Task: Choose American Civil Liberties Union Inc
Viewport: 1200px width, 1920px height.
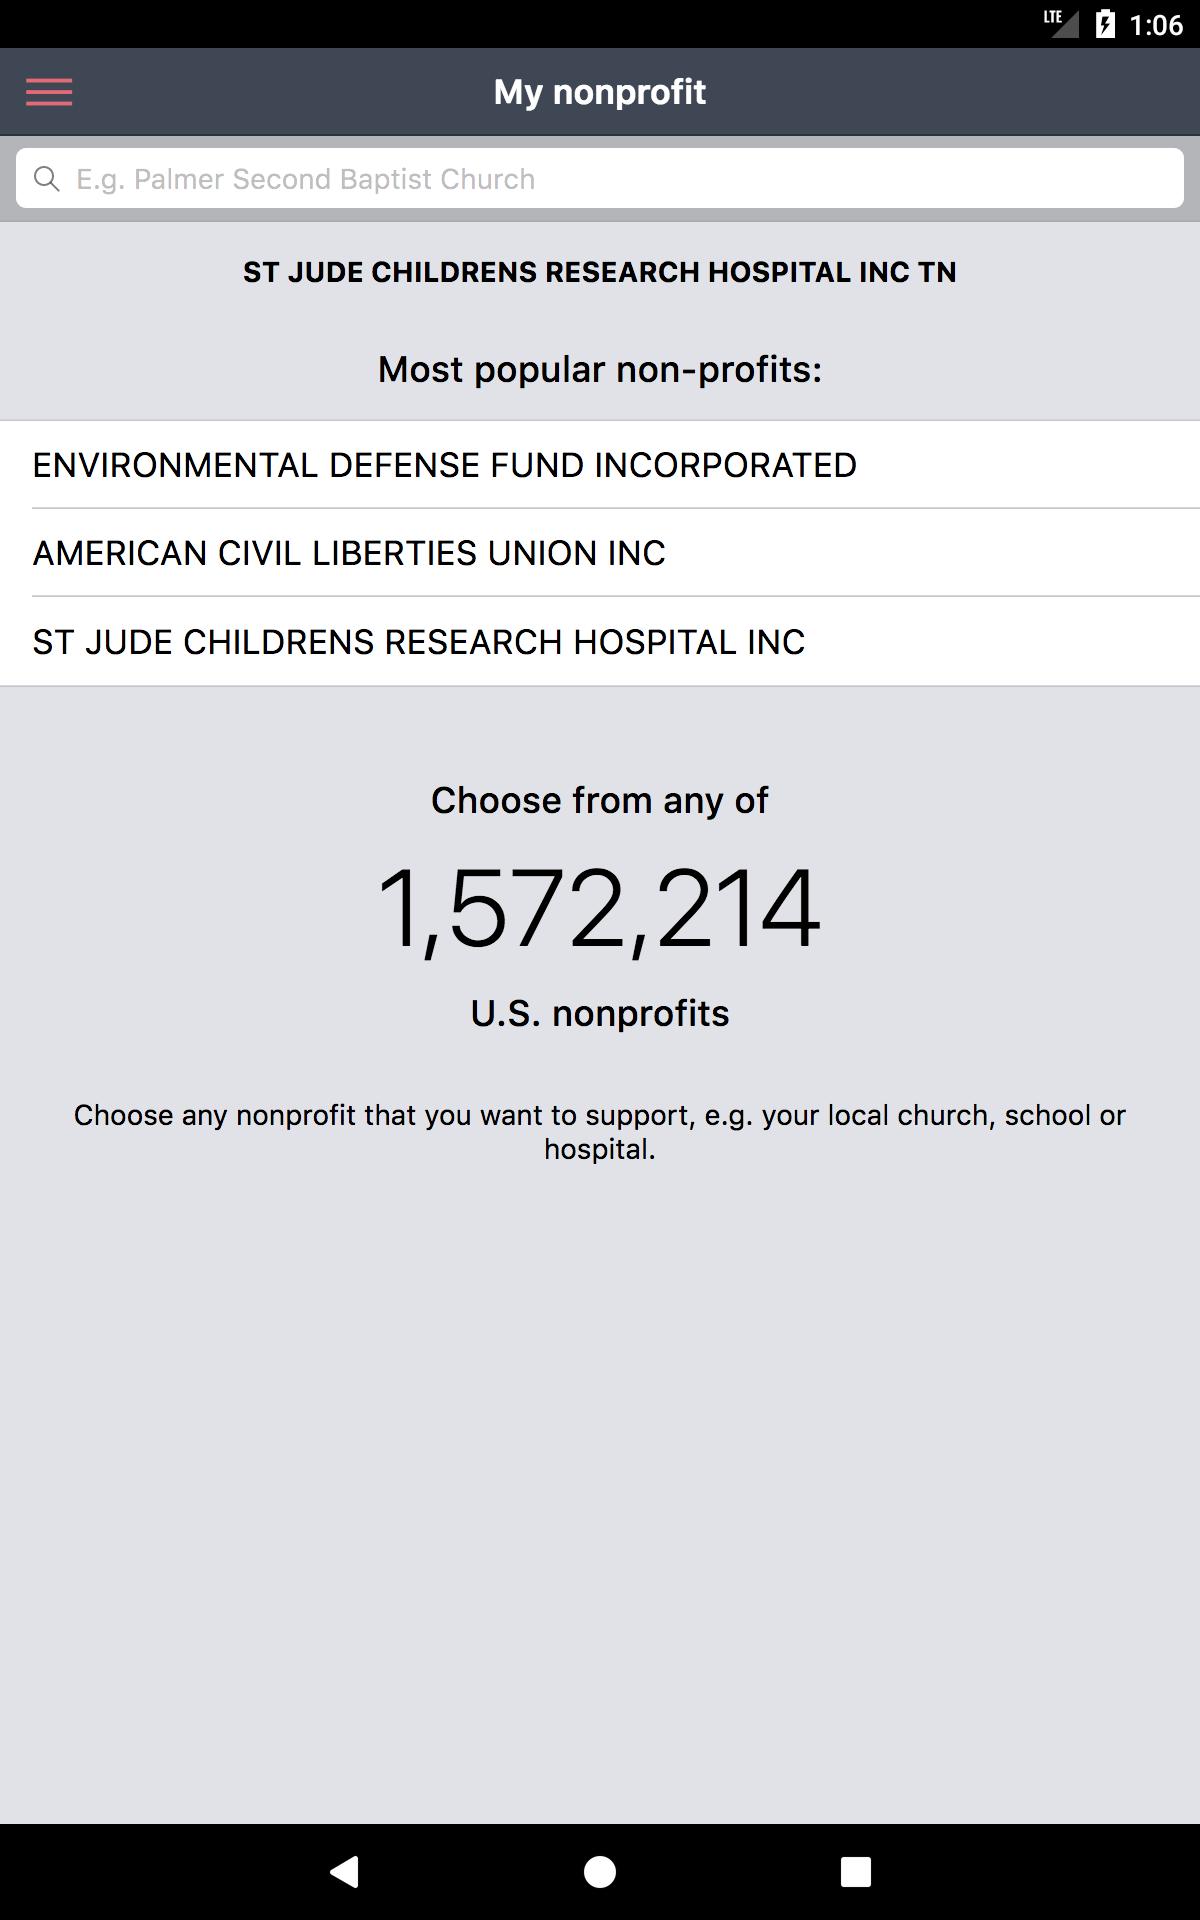Action: pos(349,553)
